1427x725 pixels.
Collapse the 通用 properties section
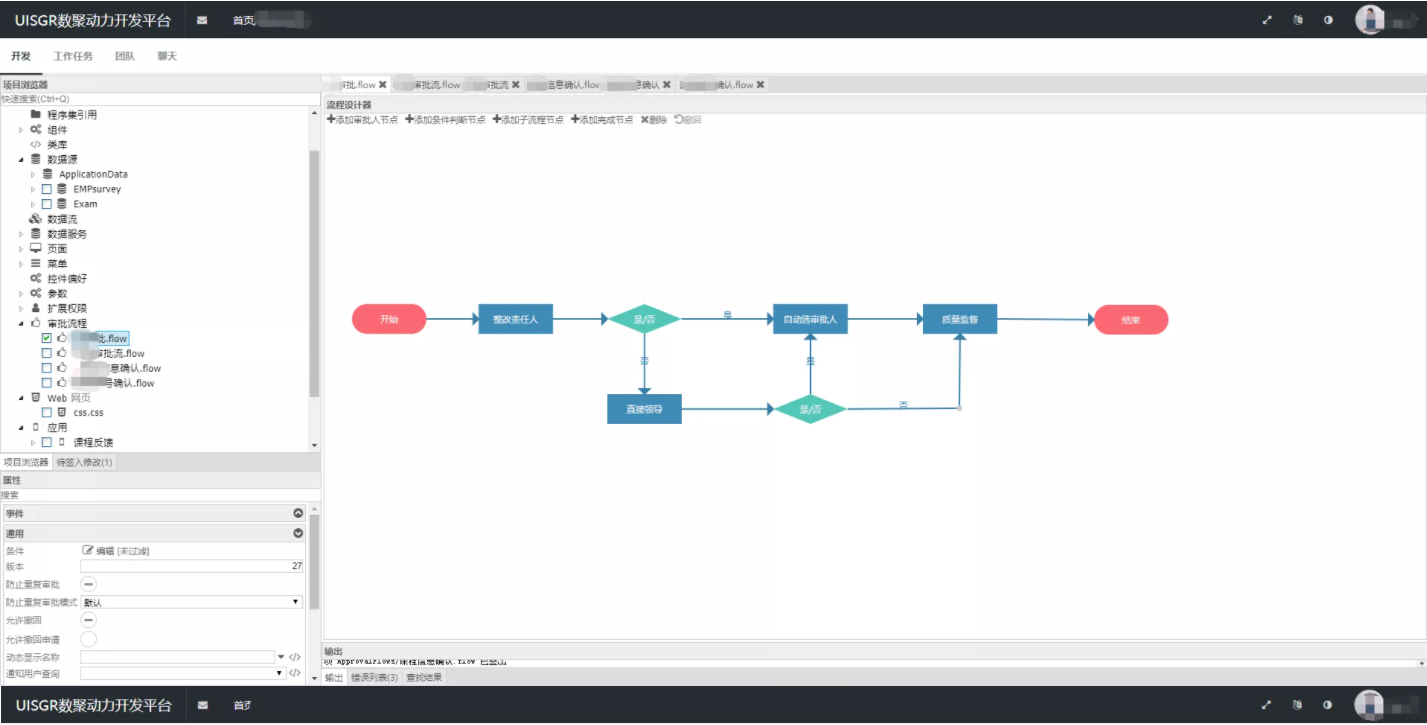[297, 533]
